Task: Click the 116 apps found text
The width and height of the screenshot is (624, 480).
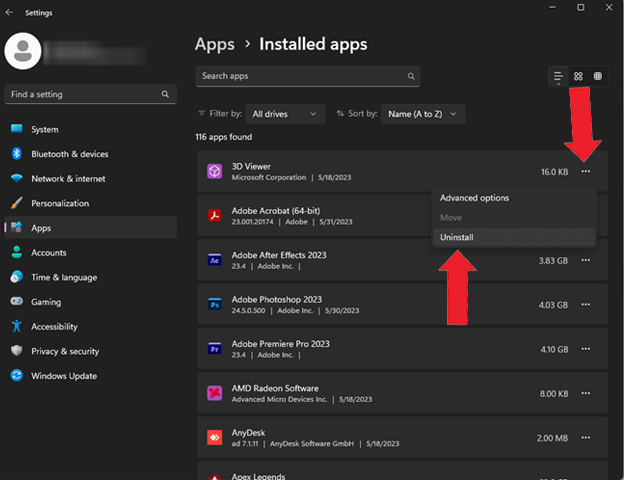Action: point(224,137)
